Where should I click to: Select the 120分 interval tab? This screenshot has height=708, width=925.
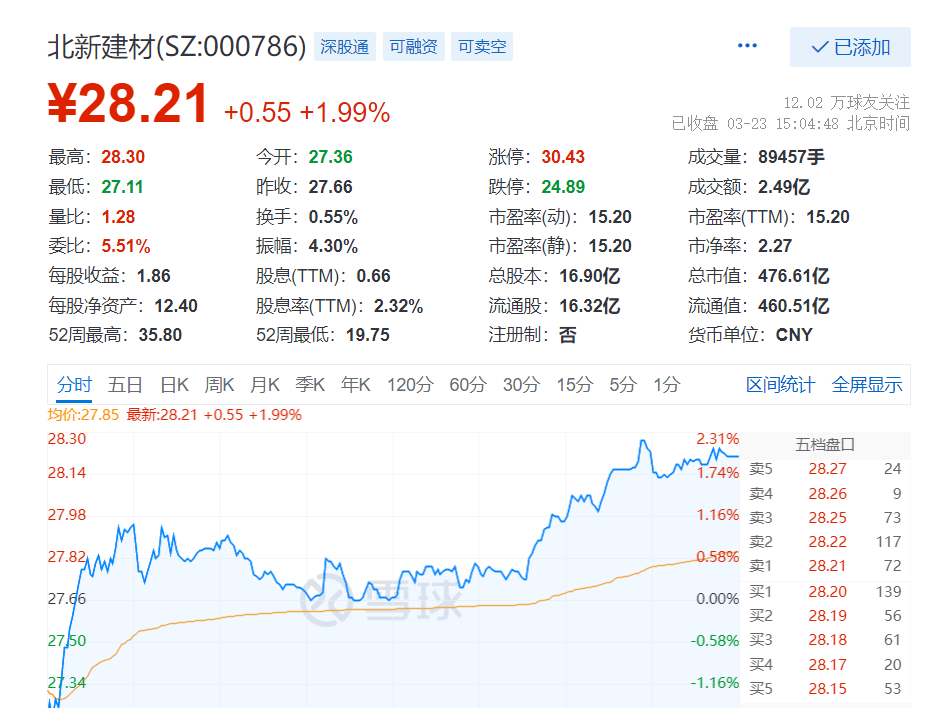point(410,385)
